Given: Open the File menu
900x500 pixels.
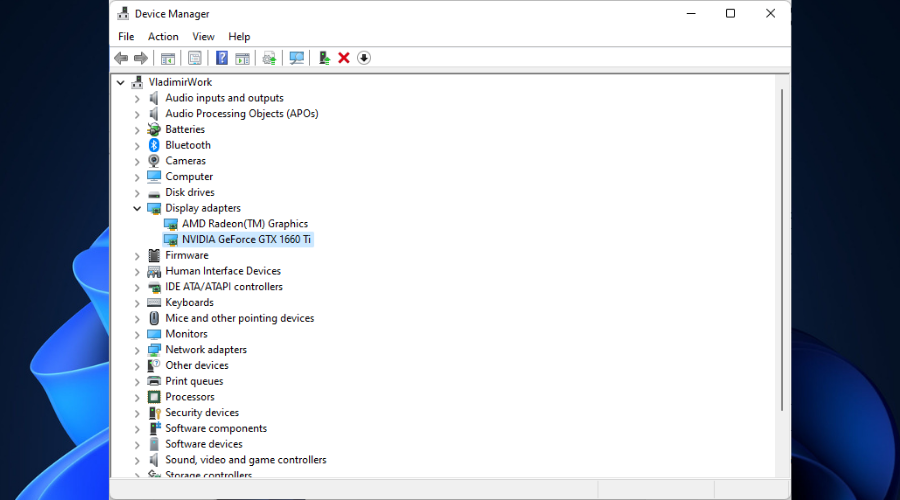Looking at the screenshot, I should [x=126, y=36].
